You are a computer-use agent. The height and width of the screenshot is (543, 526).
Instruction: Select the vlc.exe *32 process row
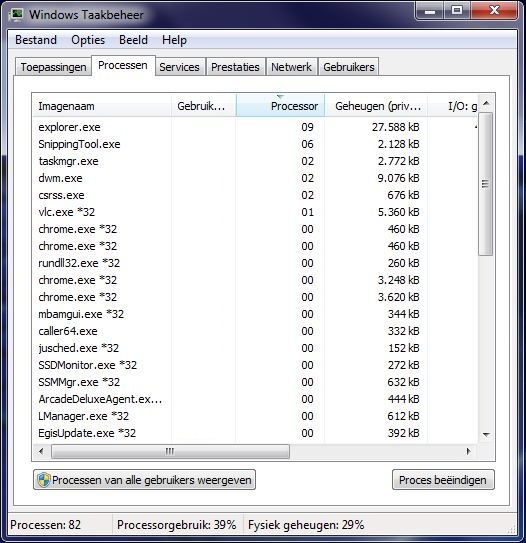[x=255, y=212]
